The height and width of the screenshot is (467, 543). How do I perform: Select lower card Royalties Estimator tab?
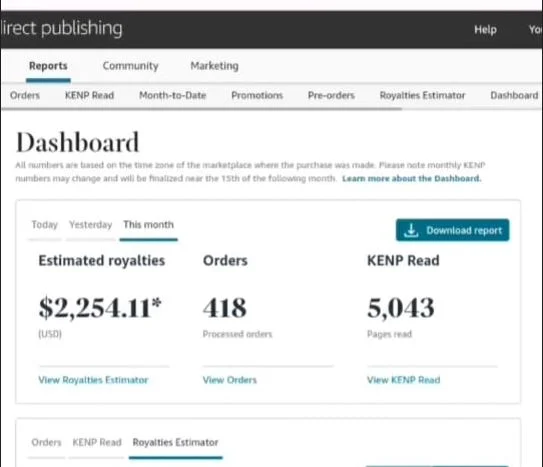pyautogui.click(x=175, y=442)
